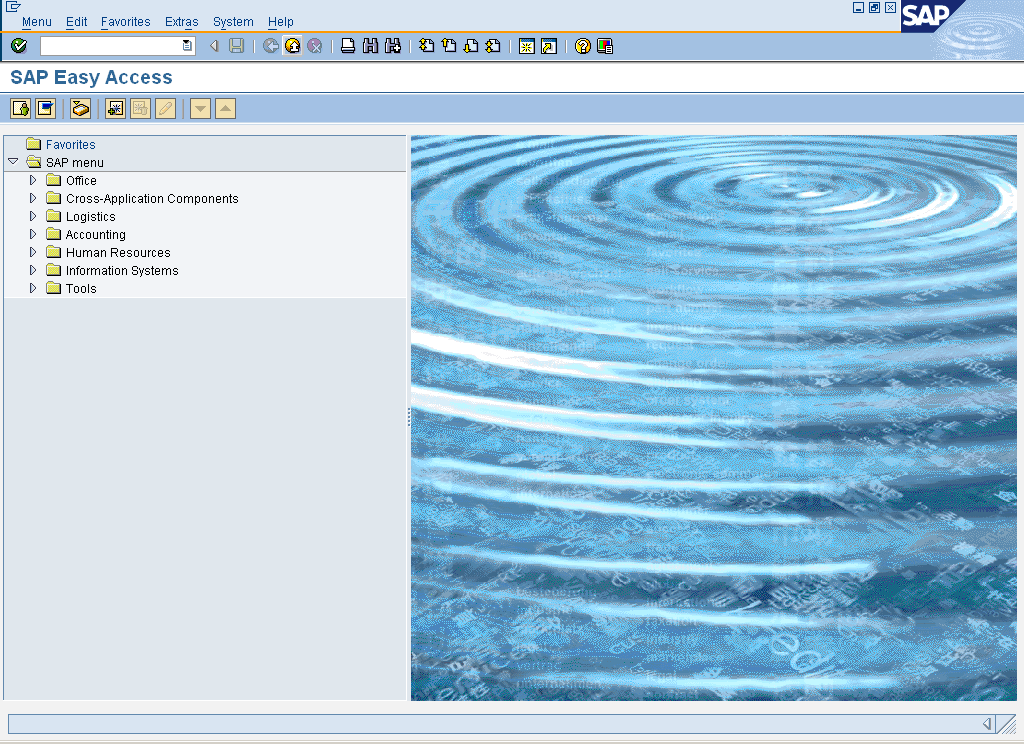Select the SAP menu tree label
Screen dimensions: 1024x744
pyautogui.click(x=74, y=163)
